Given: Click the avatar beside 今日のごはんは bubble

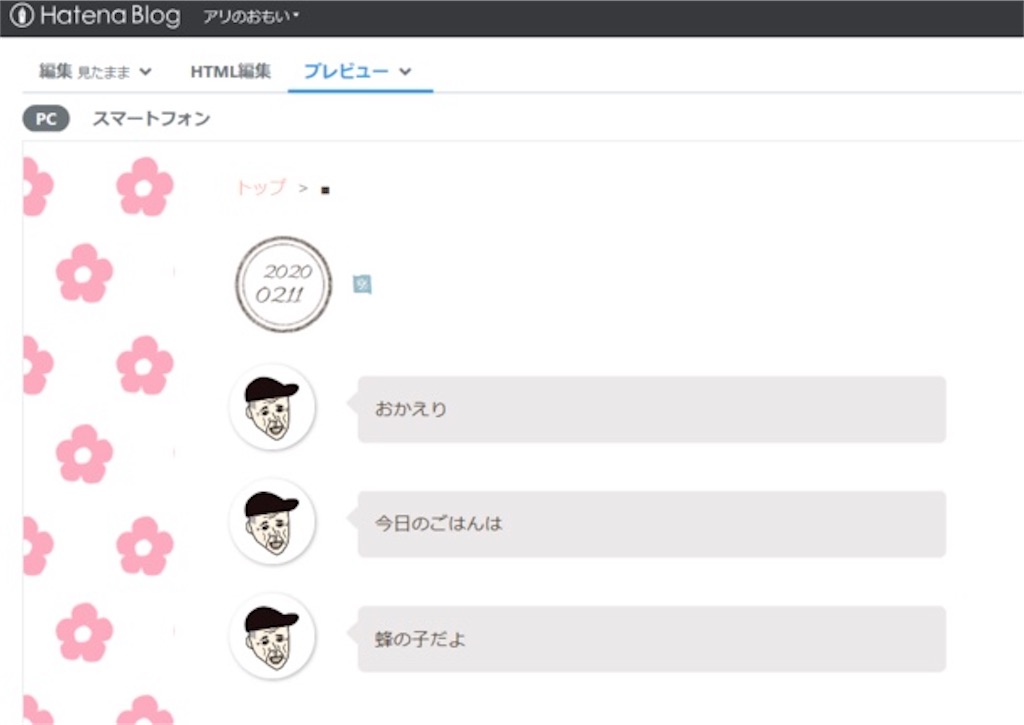Looking at the screenshot, I should click(272, 522).
